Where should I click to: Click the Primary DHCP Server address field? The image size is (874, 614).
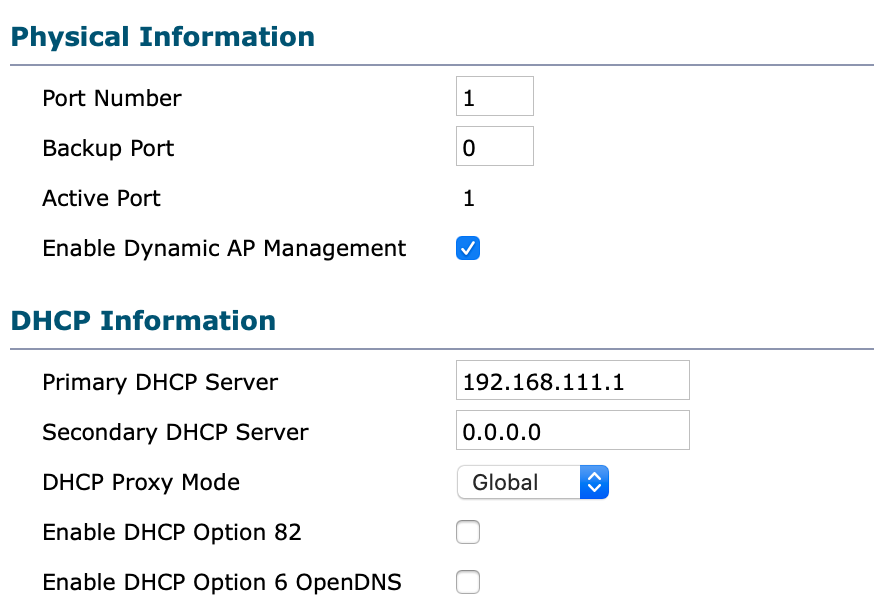pos(572,381)
